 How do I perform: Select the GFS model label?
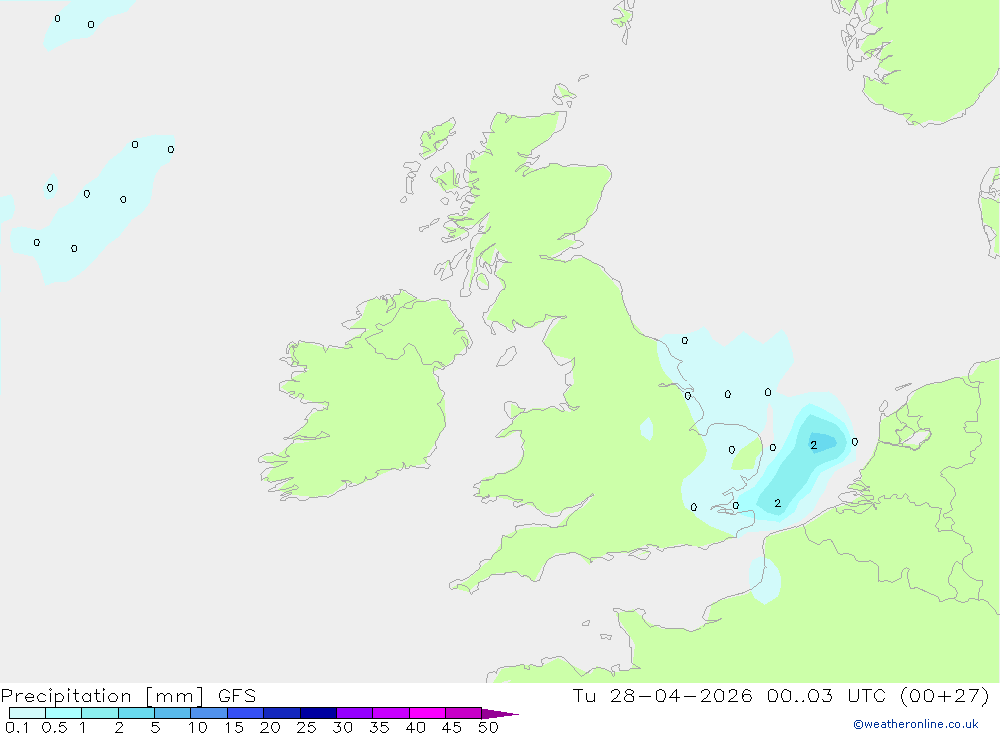[237, 696]
